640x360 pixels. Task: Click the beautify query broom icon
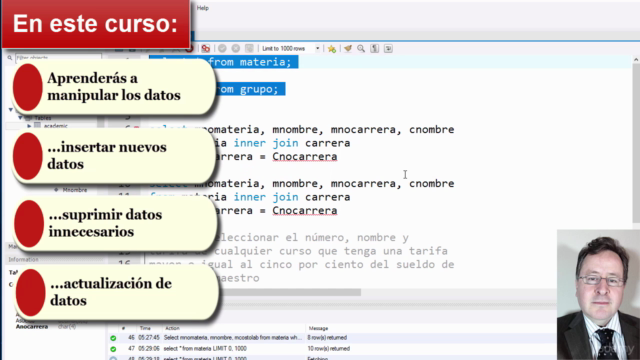pyautogui.click(x=348, y=49)
